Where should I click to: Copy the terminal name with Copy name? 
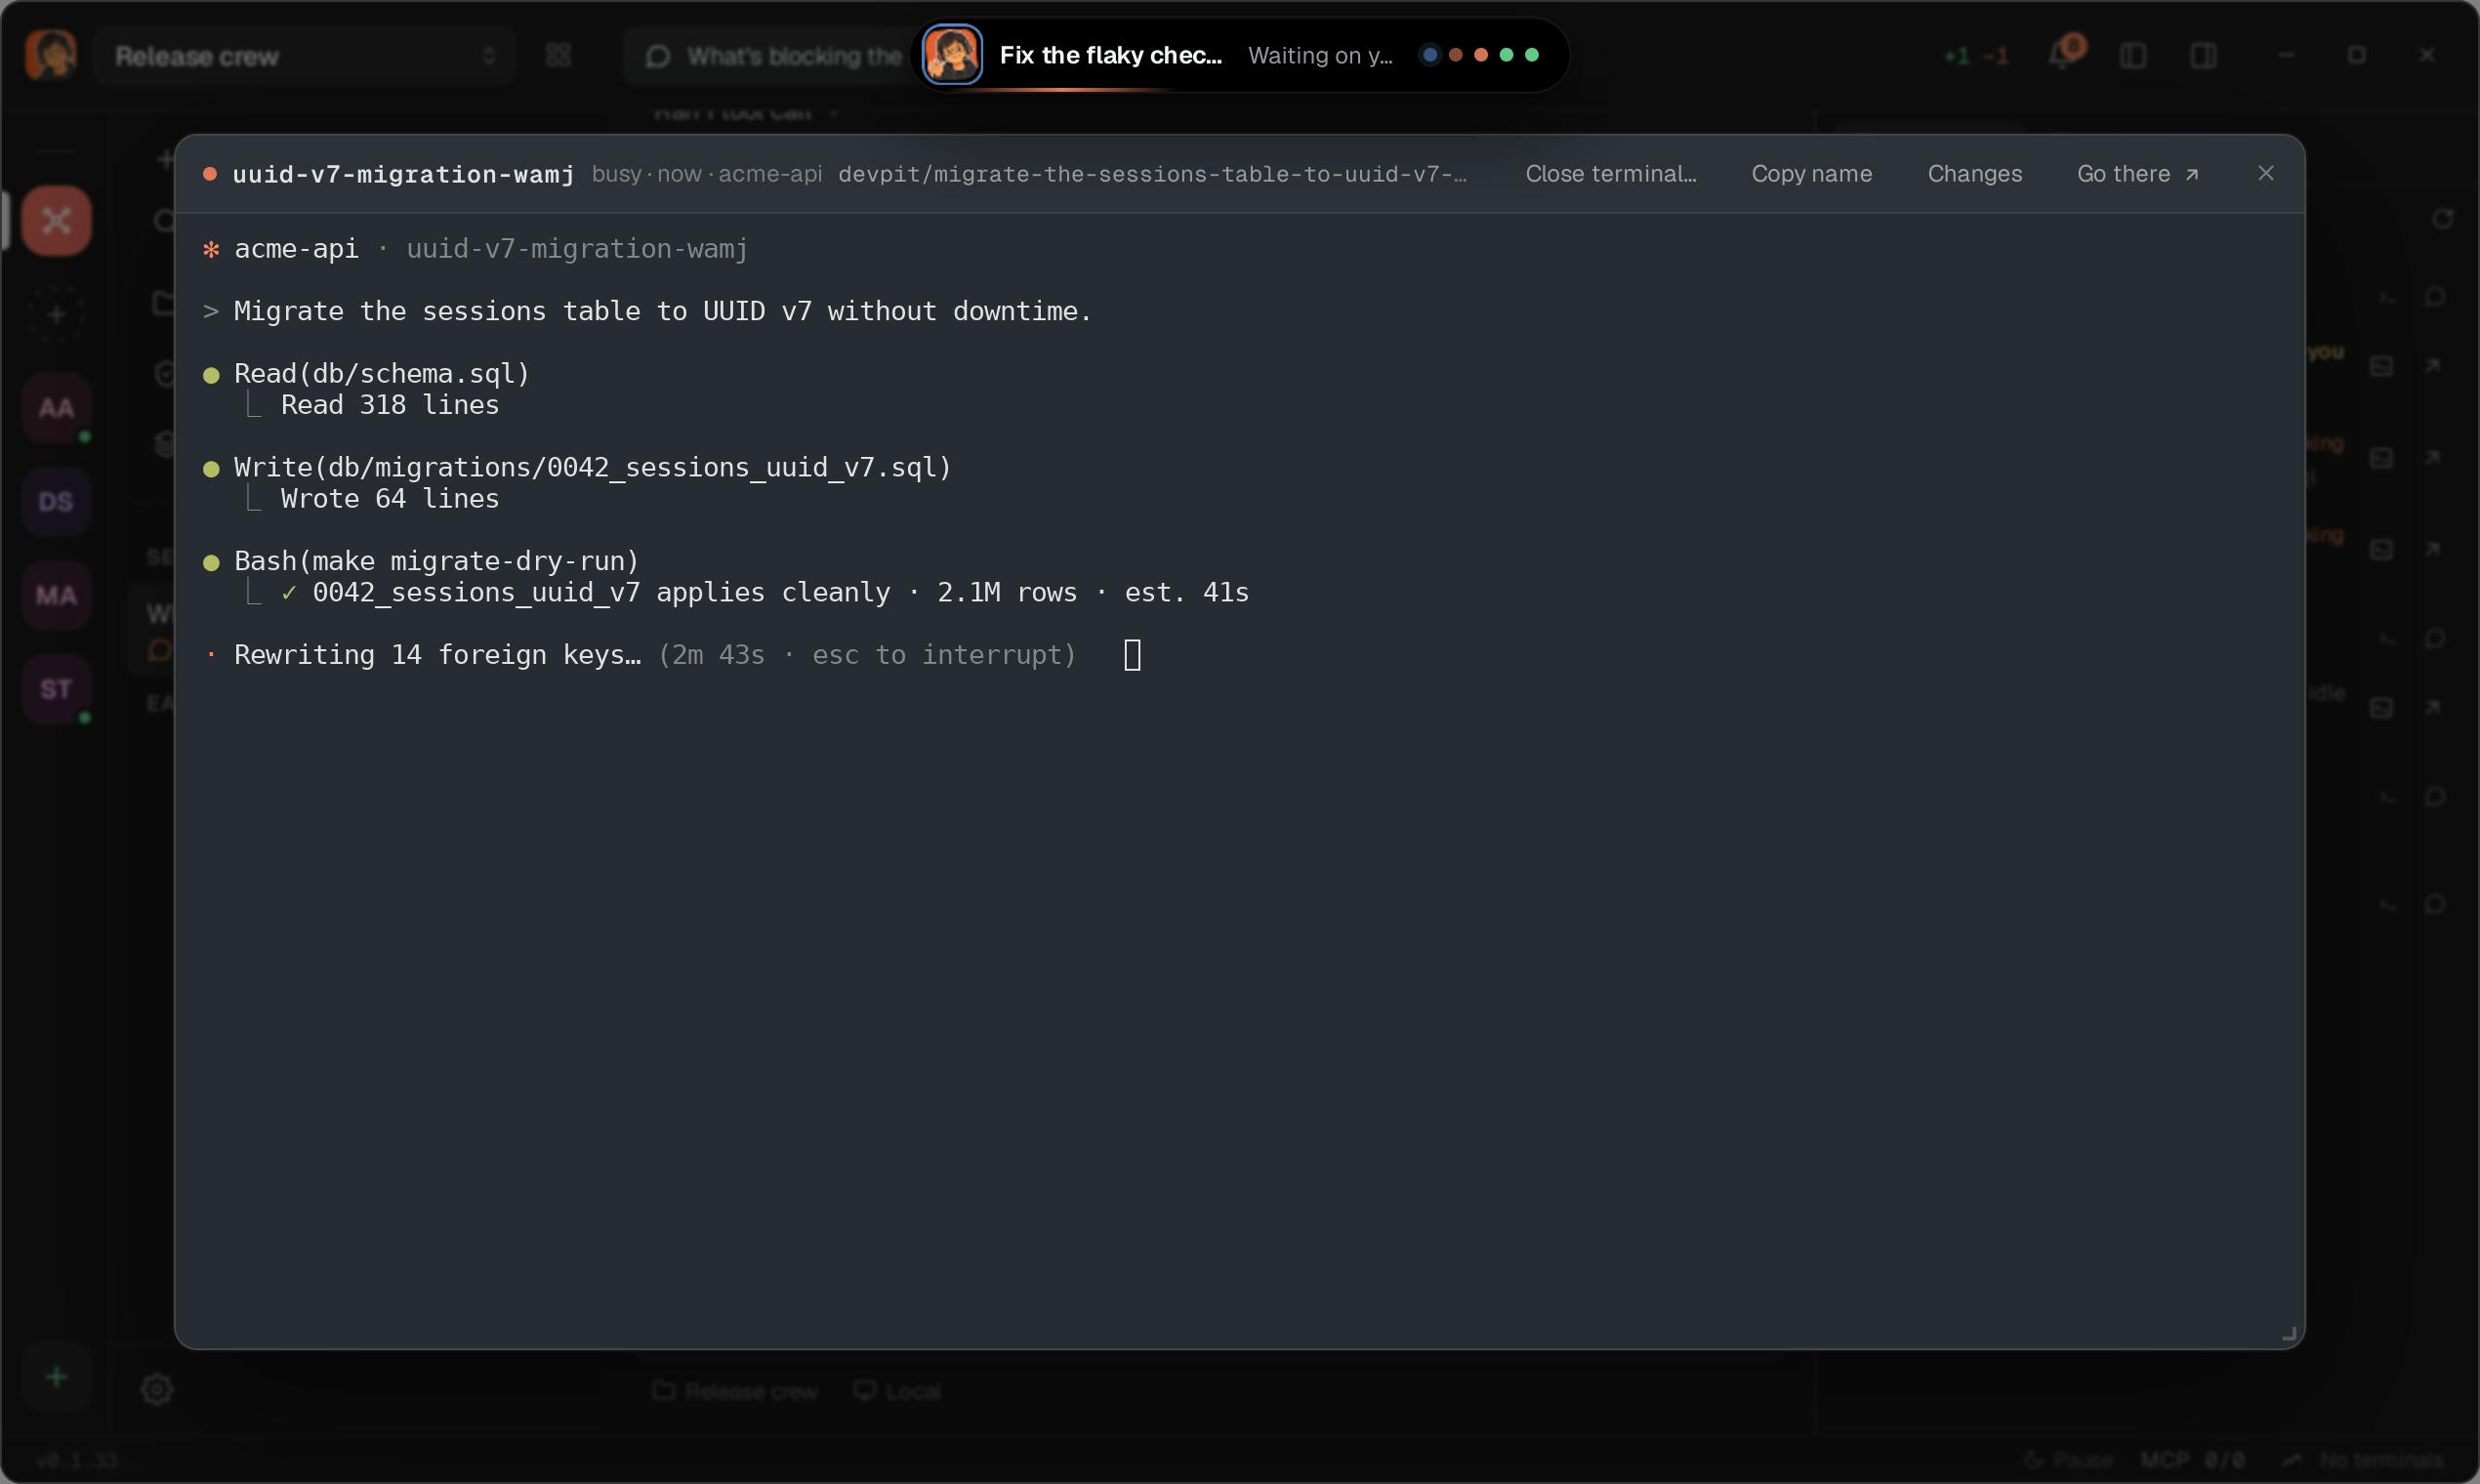[1811, 173]
